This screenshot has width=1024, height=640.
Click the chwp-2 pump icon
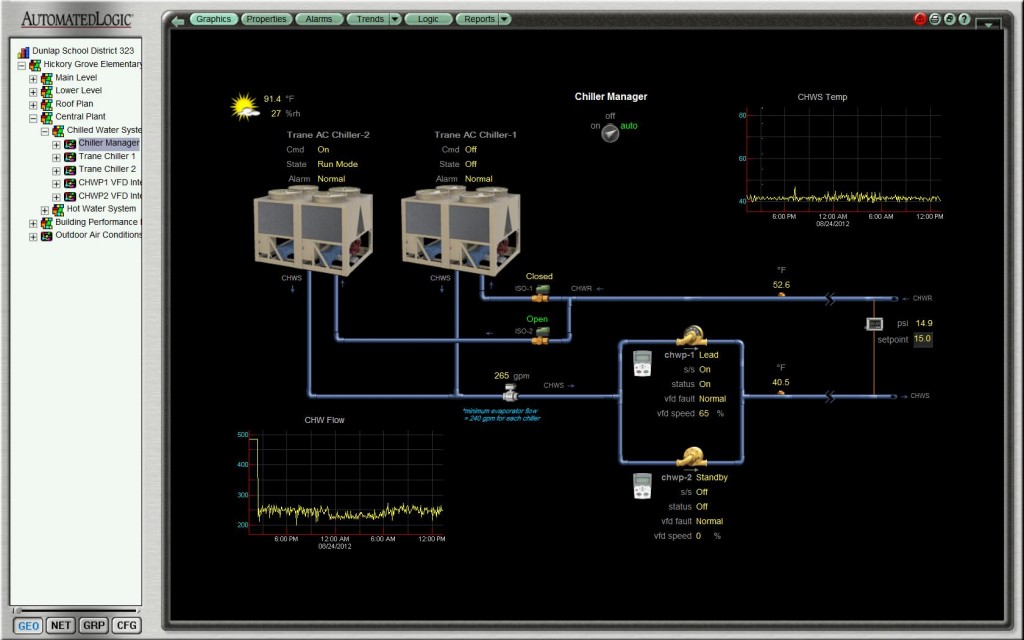pos(691,457)
